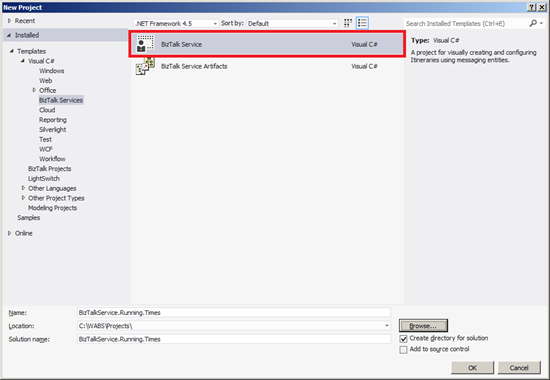550x380 pixels.
Task: Select BizTalk Projects in tree
Action: click(x=49, y=168)
